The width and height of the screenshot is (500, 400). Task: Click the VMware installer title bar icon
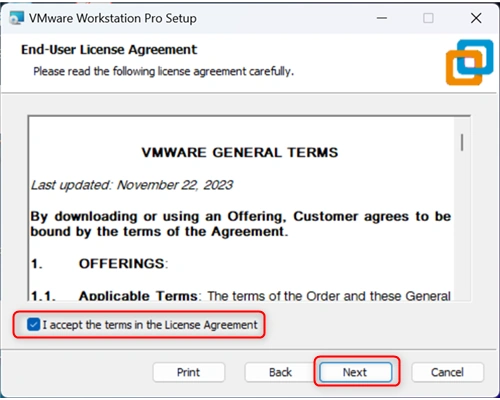tap(17, 18)
